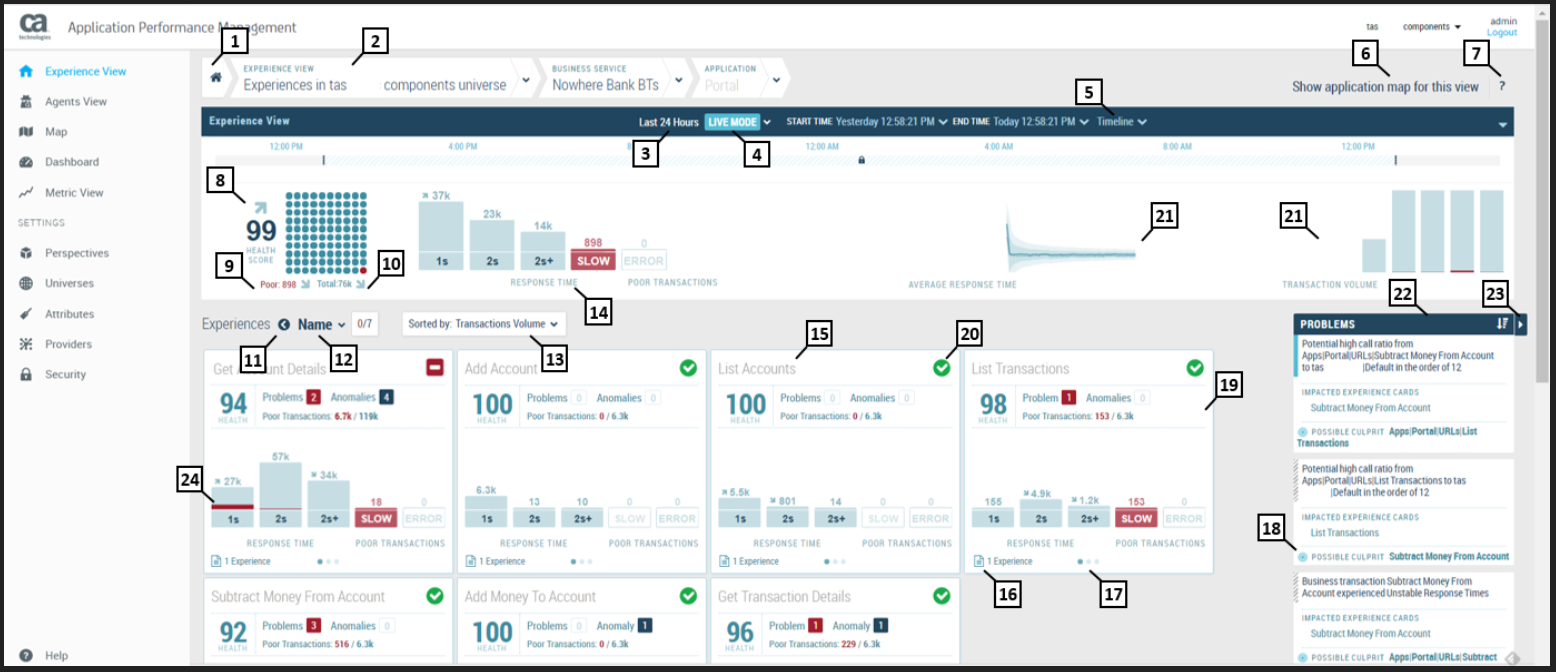Click the Transaction Volume bar chart
This screenshot has width=1556, height=672.
pyautogui.click(x=1433, y=231)
